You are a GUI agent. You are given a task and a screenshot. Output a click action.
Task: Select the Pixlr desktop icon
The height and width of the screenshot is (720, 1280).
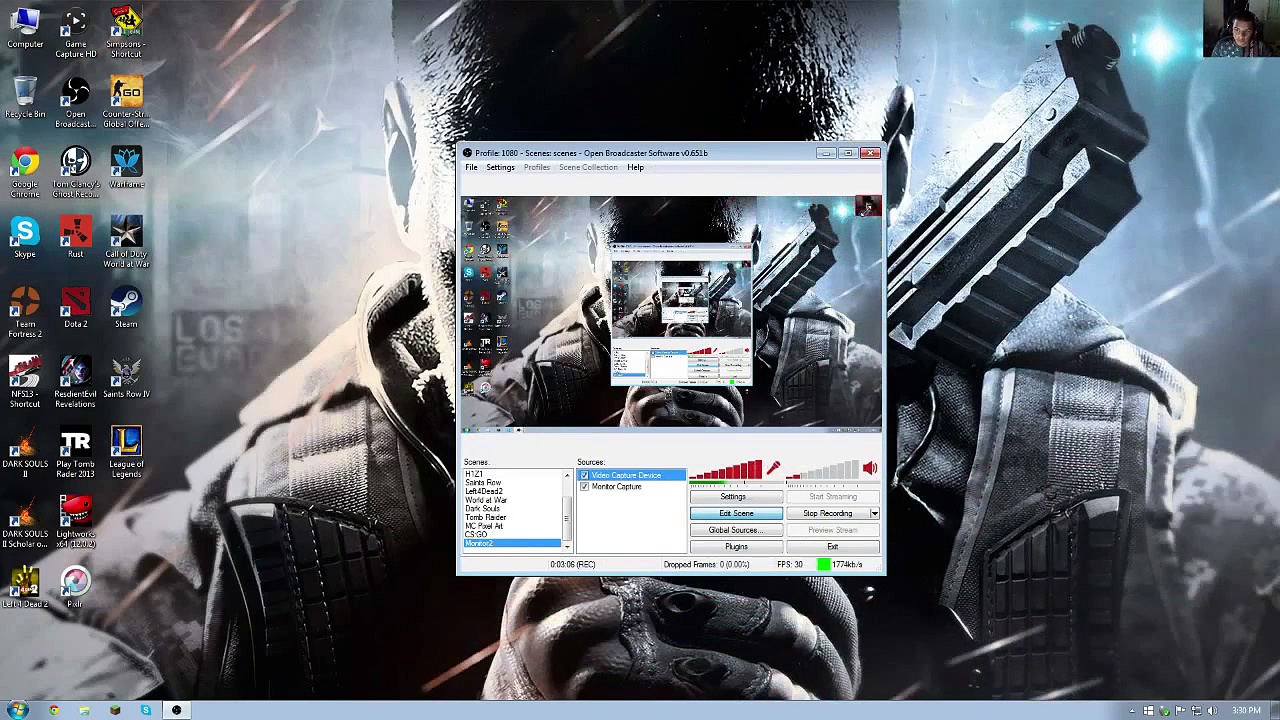tap(75, 588)
